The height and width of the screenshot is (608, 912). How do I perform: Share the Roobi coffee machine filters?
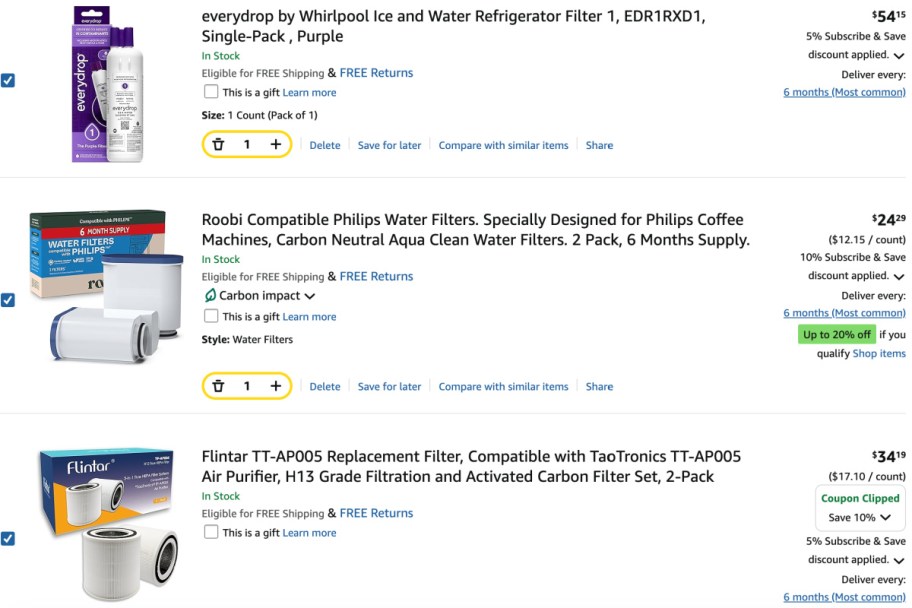(x=598, y=385)
